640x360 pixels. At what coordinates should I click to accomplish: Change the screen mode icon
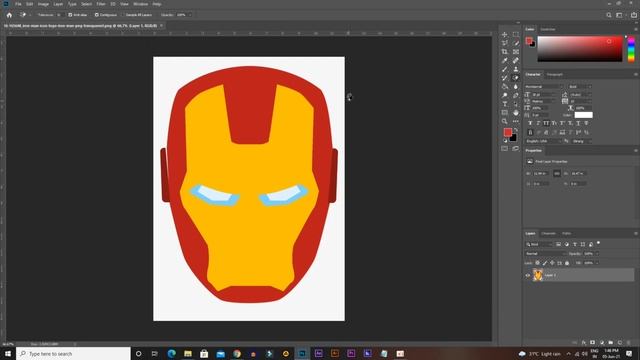[516, 148]
